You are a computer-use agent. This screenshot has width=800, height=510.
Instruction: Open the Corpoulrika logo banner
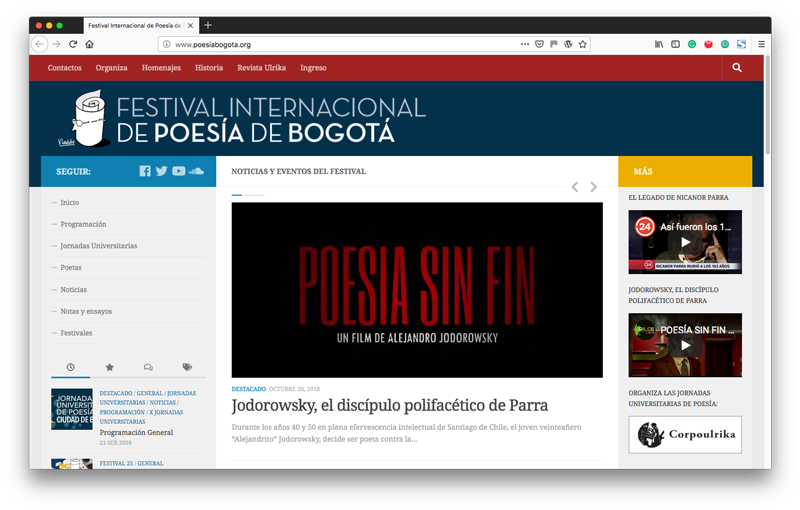click(x=685, y=435)
